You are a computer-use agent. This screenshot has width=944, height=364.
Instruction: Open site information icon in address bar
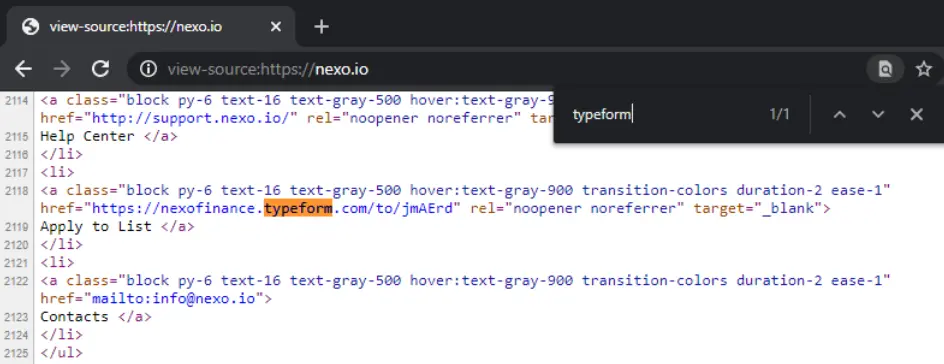tap(148, 69)
